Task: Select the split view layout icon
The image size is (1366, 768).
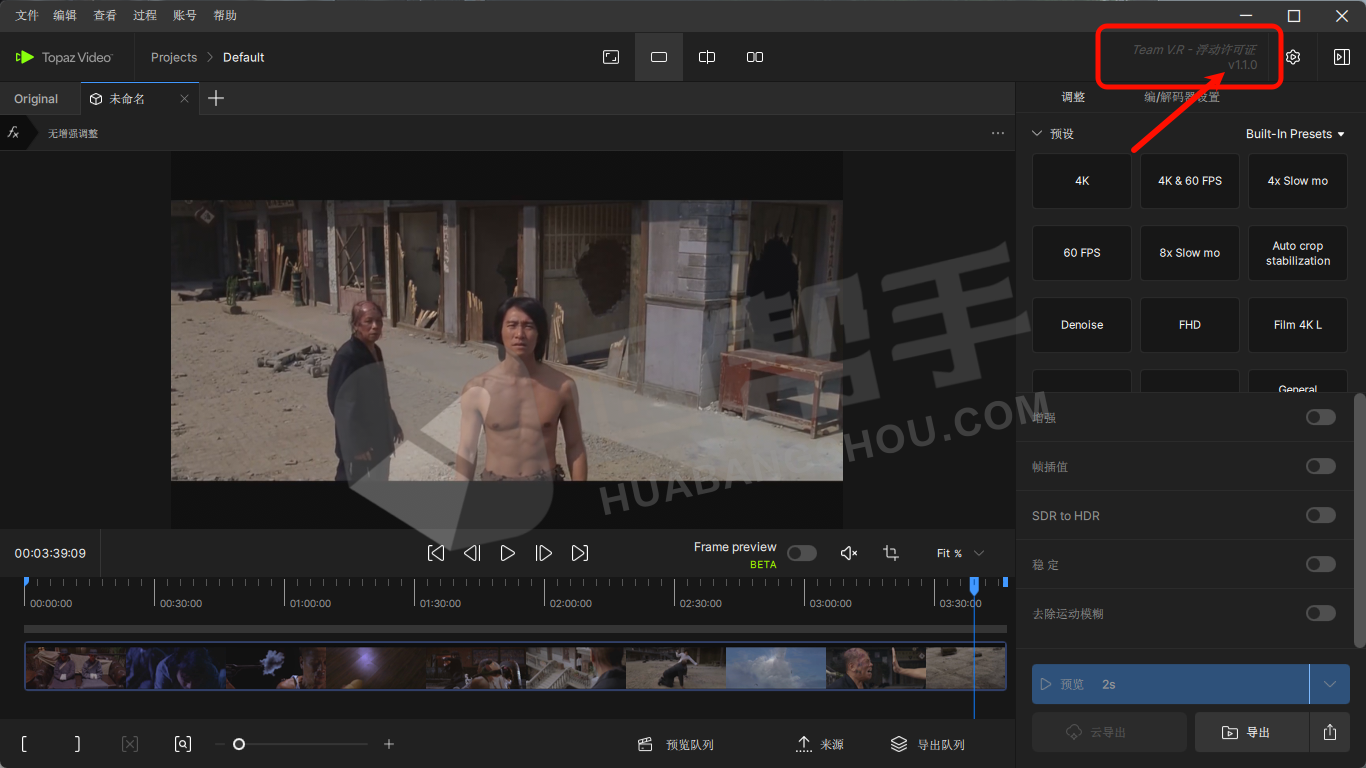Action: point(707,57)
